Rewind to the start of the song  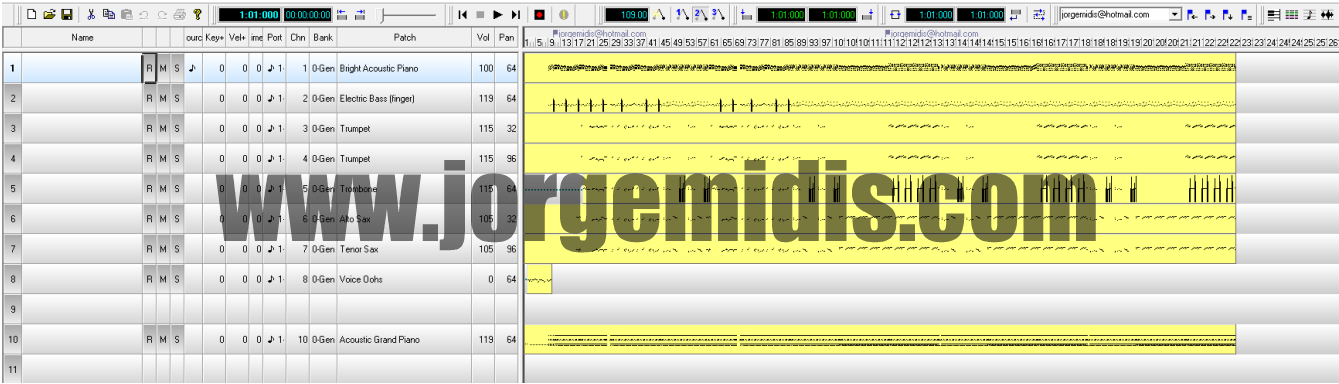[462, 15]
